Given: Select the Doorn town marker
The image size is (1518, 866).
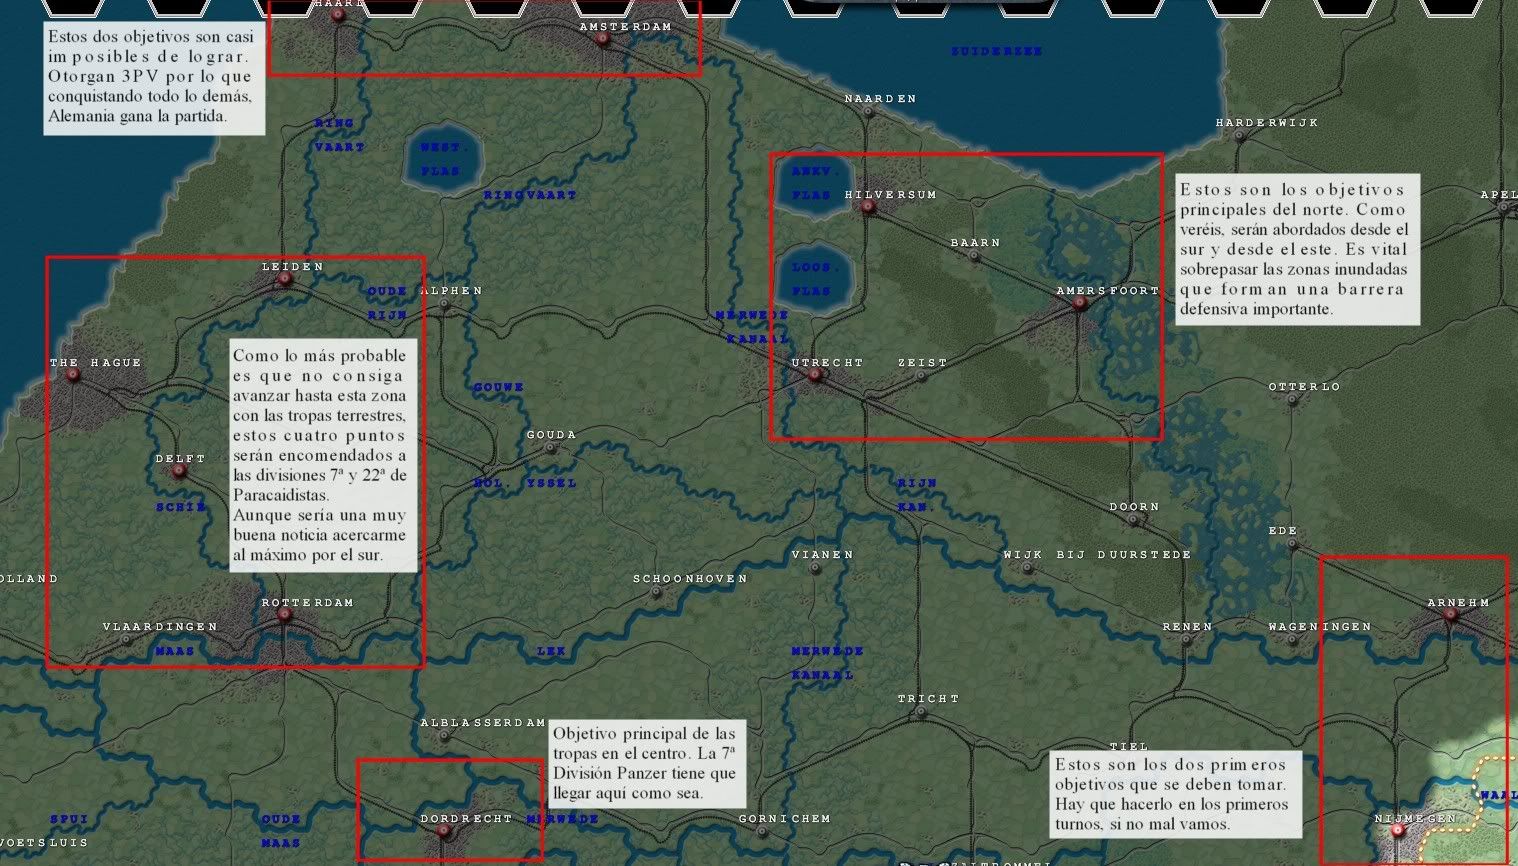Looking at the screenshot, I should (1133, 519).
